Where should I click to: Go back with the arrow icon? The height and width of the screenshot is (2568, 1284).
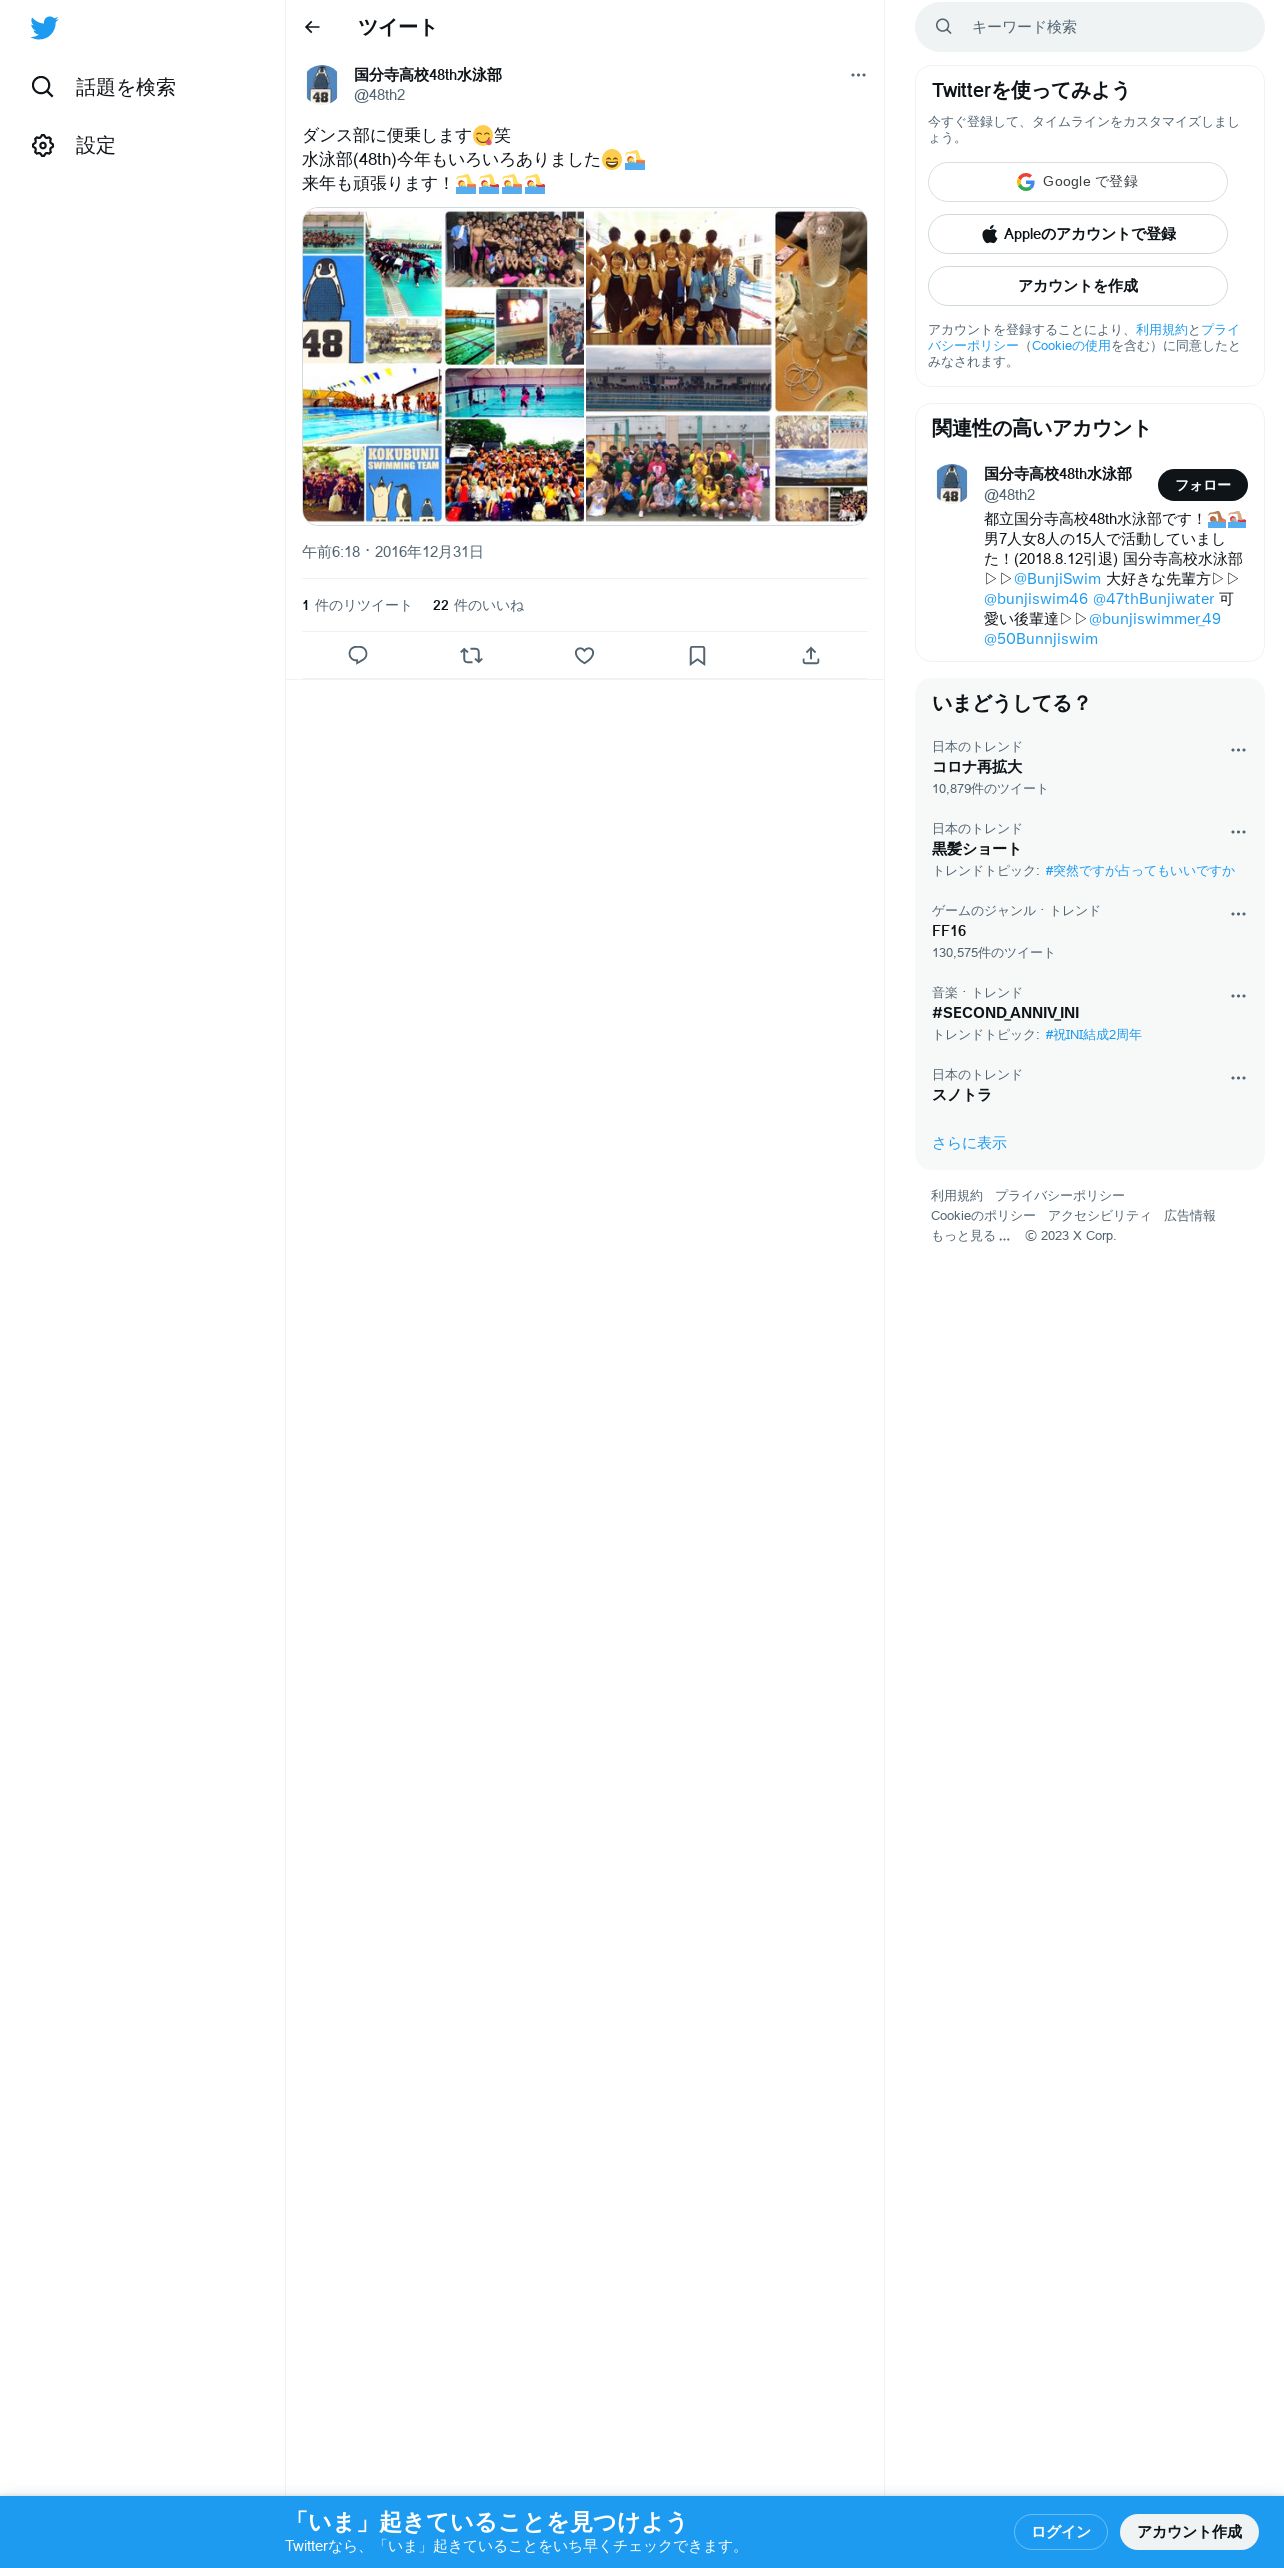coord(312,27)
